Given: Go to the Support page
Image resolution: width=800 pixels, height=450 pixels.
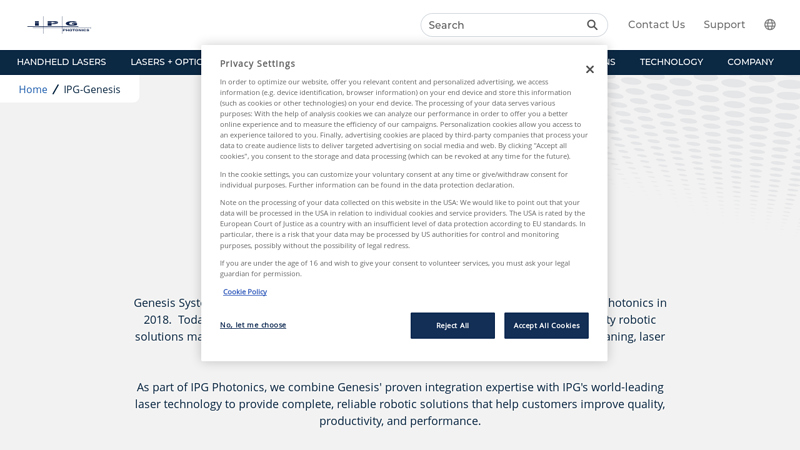Looking at the screenshot, I should tap(724, 25).
